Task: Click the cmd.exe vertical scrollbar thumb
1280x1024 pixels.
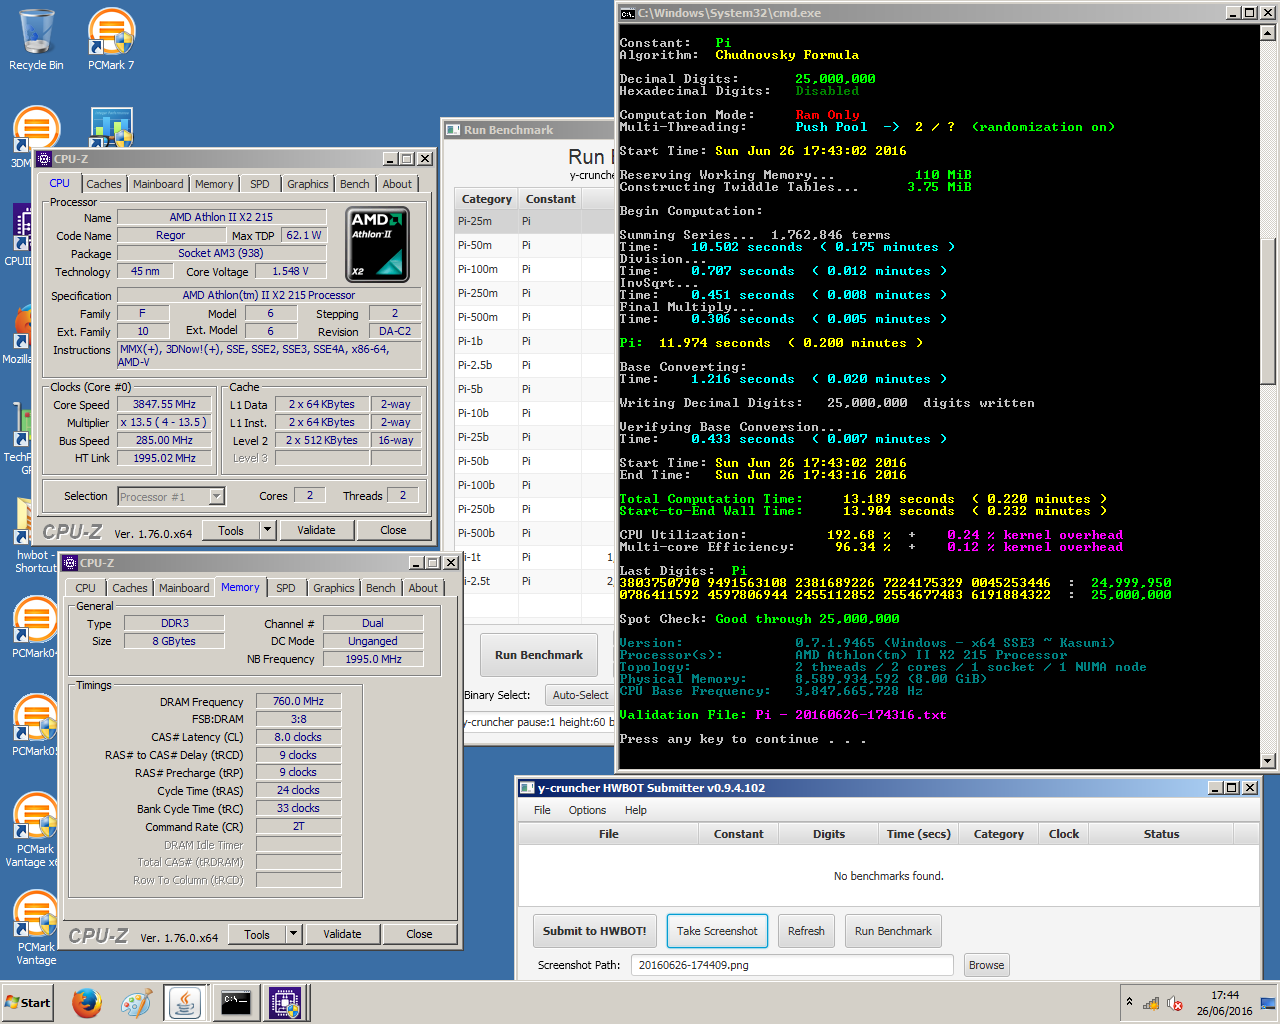Action: [1267, 311]
